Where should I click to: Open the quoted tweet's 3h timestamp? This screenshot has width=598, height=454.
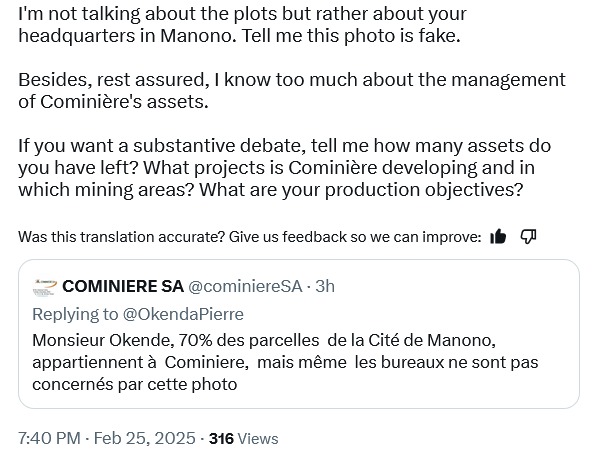(x=325, y=286)
